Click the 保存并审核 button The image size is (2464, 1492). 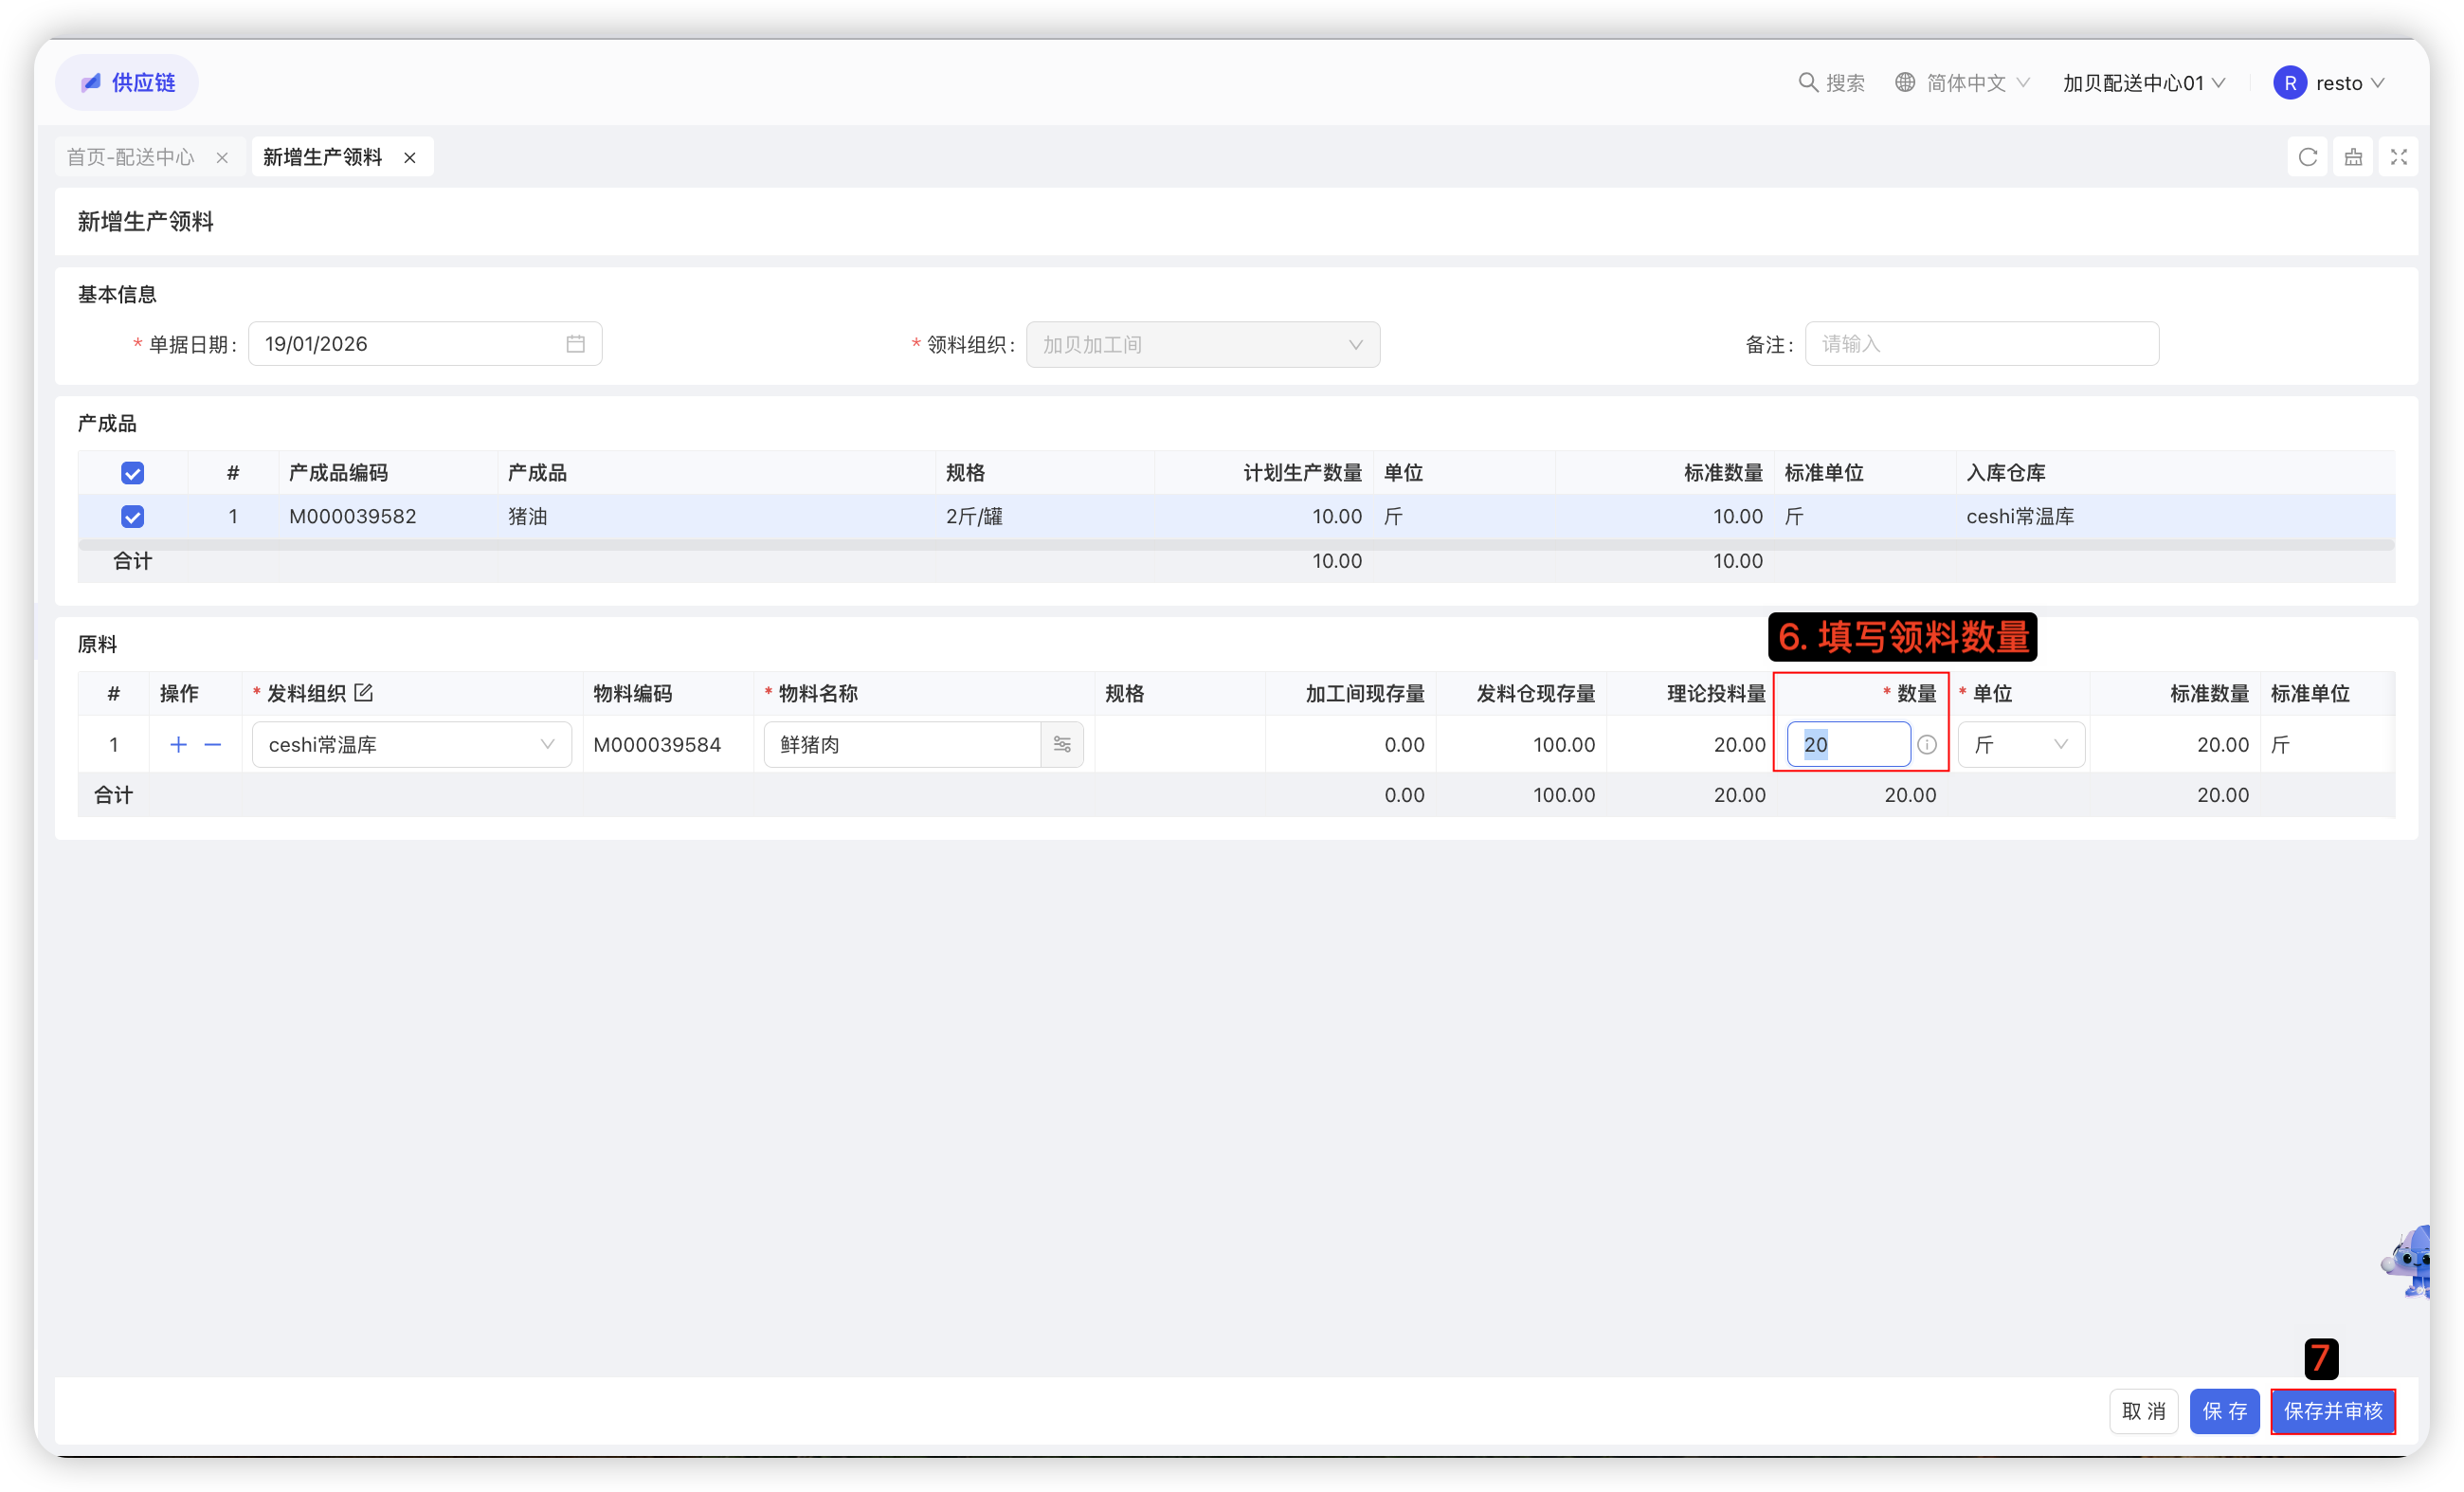tap(2332, 1411)
